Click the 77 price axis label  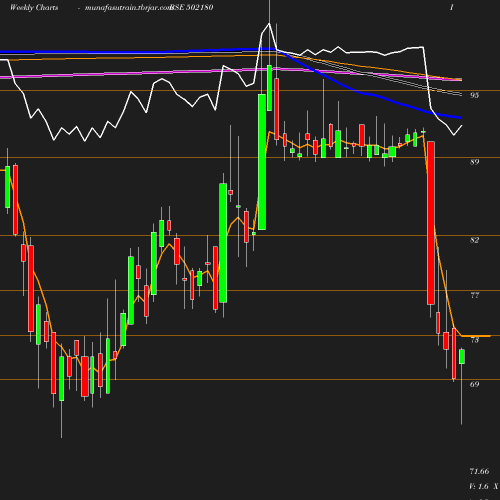(474, 295)
